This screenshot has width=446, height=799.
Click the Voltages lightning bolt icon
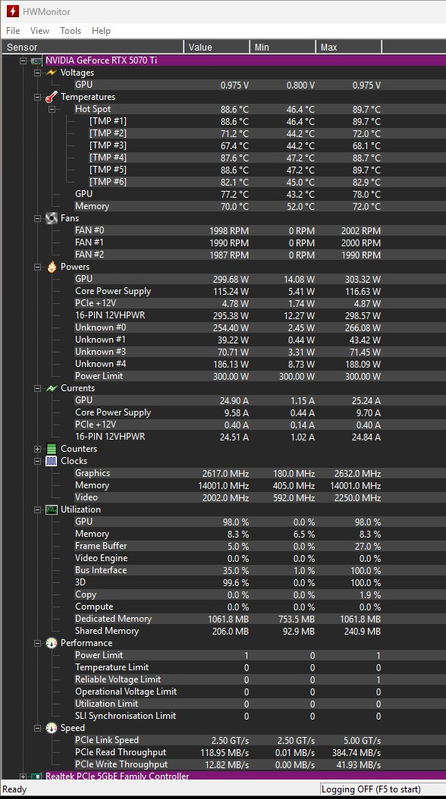click(51, 73)
